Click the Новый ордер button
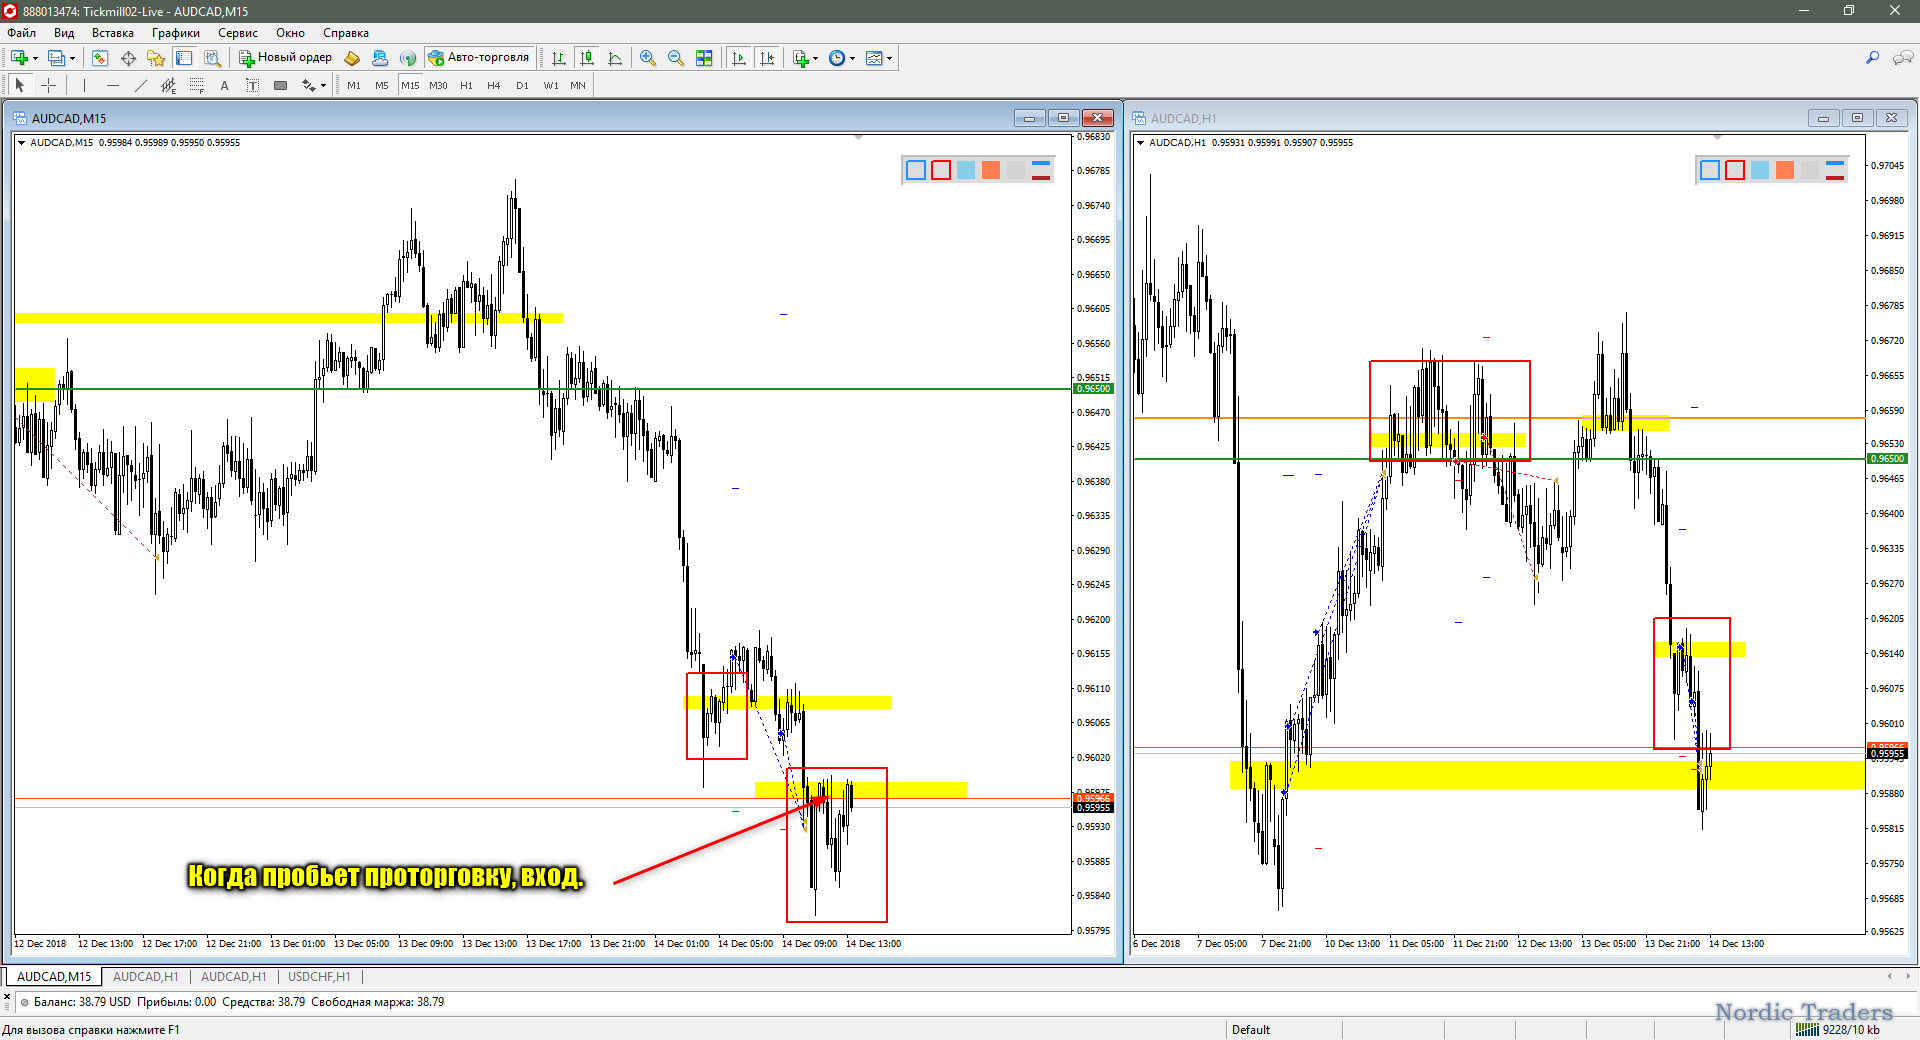 285,58
